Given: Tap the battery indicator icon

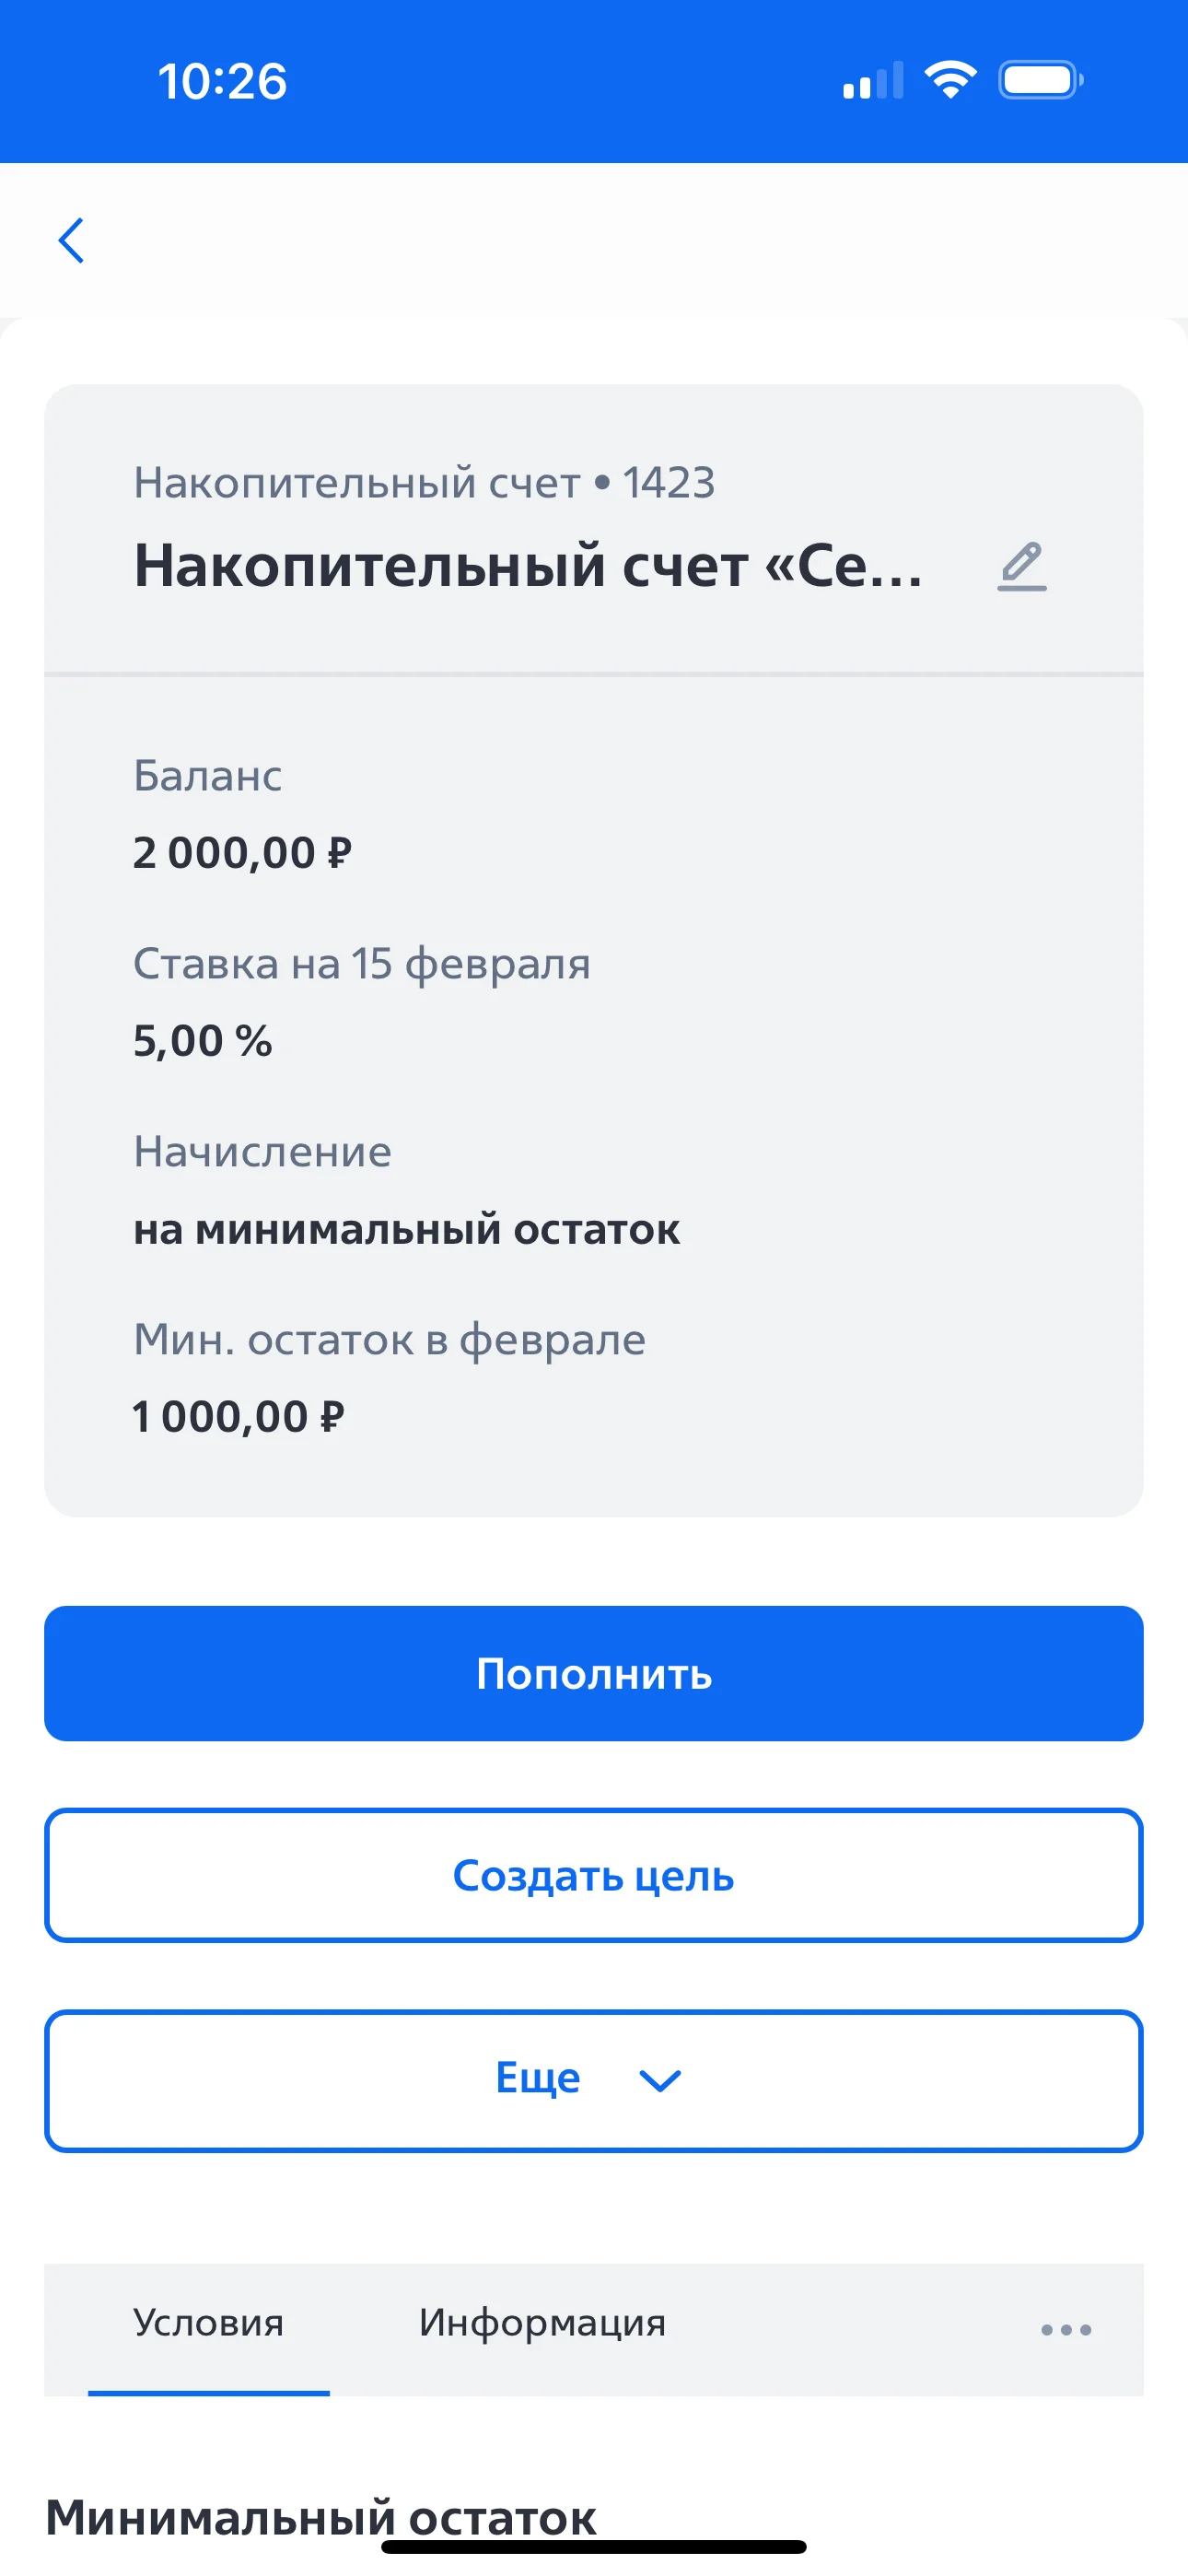Looking at the screenshot, I should coord(1040,80).
